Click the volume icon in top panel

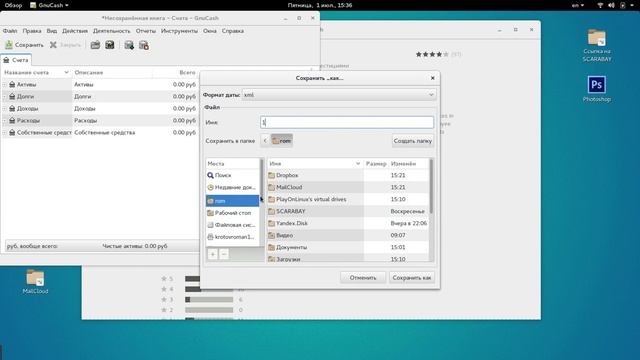pos(611,5)
